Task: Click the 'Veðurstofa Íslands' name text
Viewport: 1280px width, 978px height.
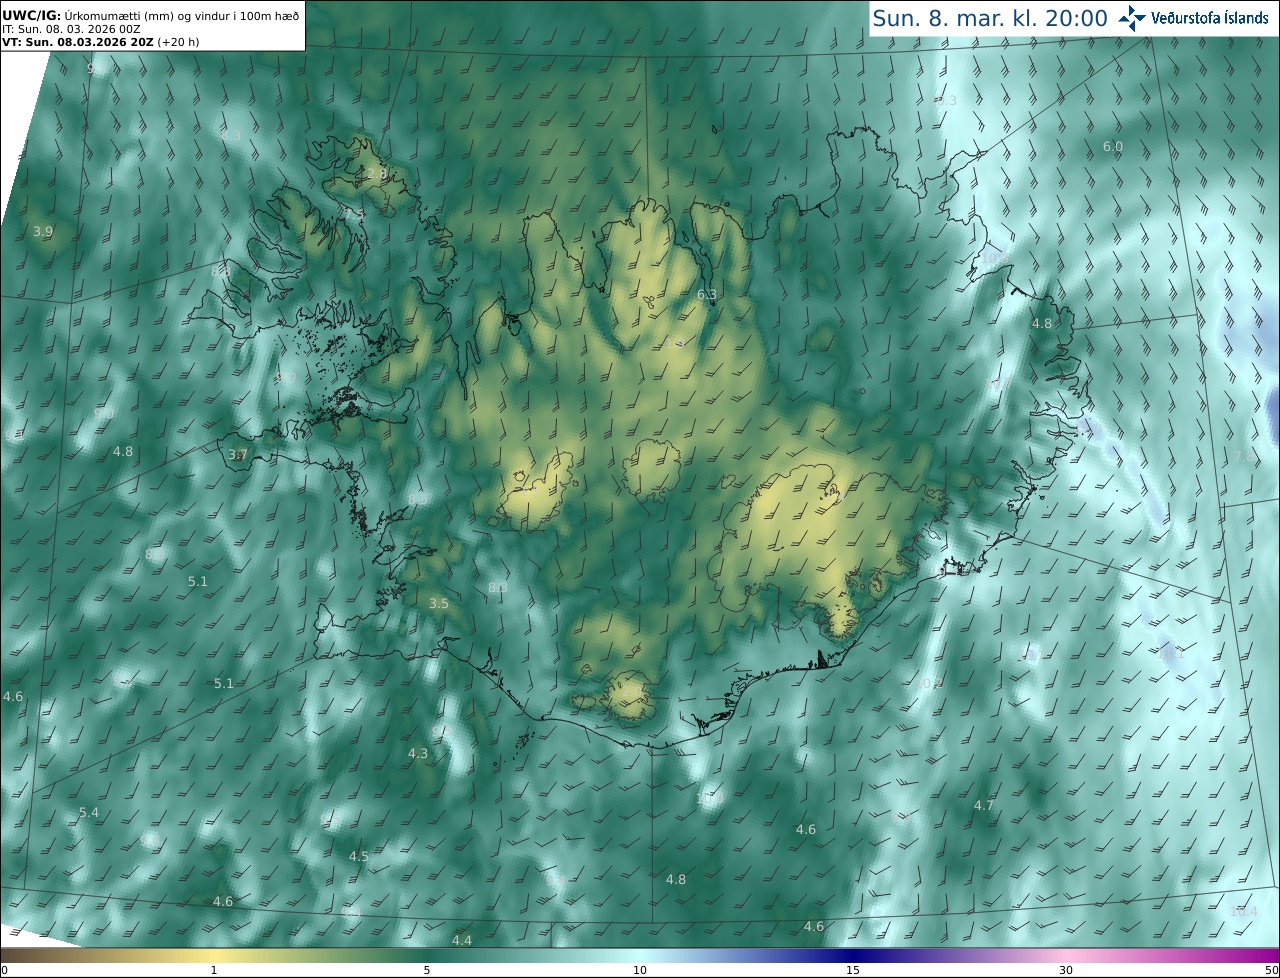Action: pyautogui.click(x=1210, y=18)
